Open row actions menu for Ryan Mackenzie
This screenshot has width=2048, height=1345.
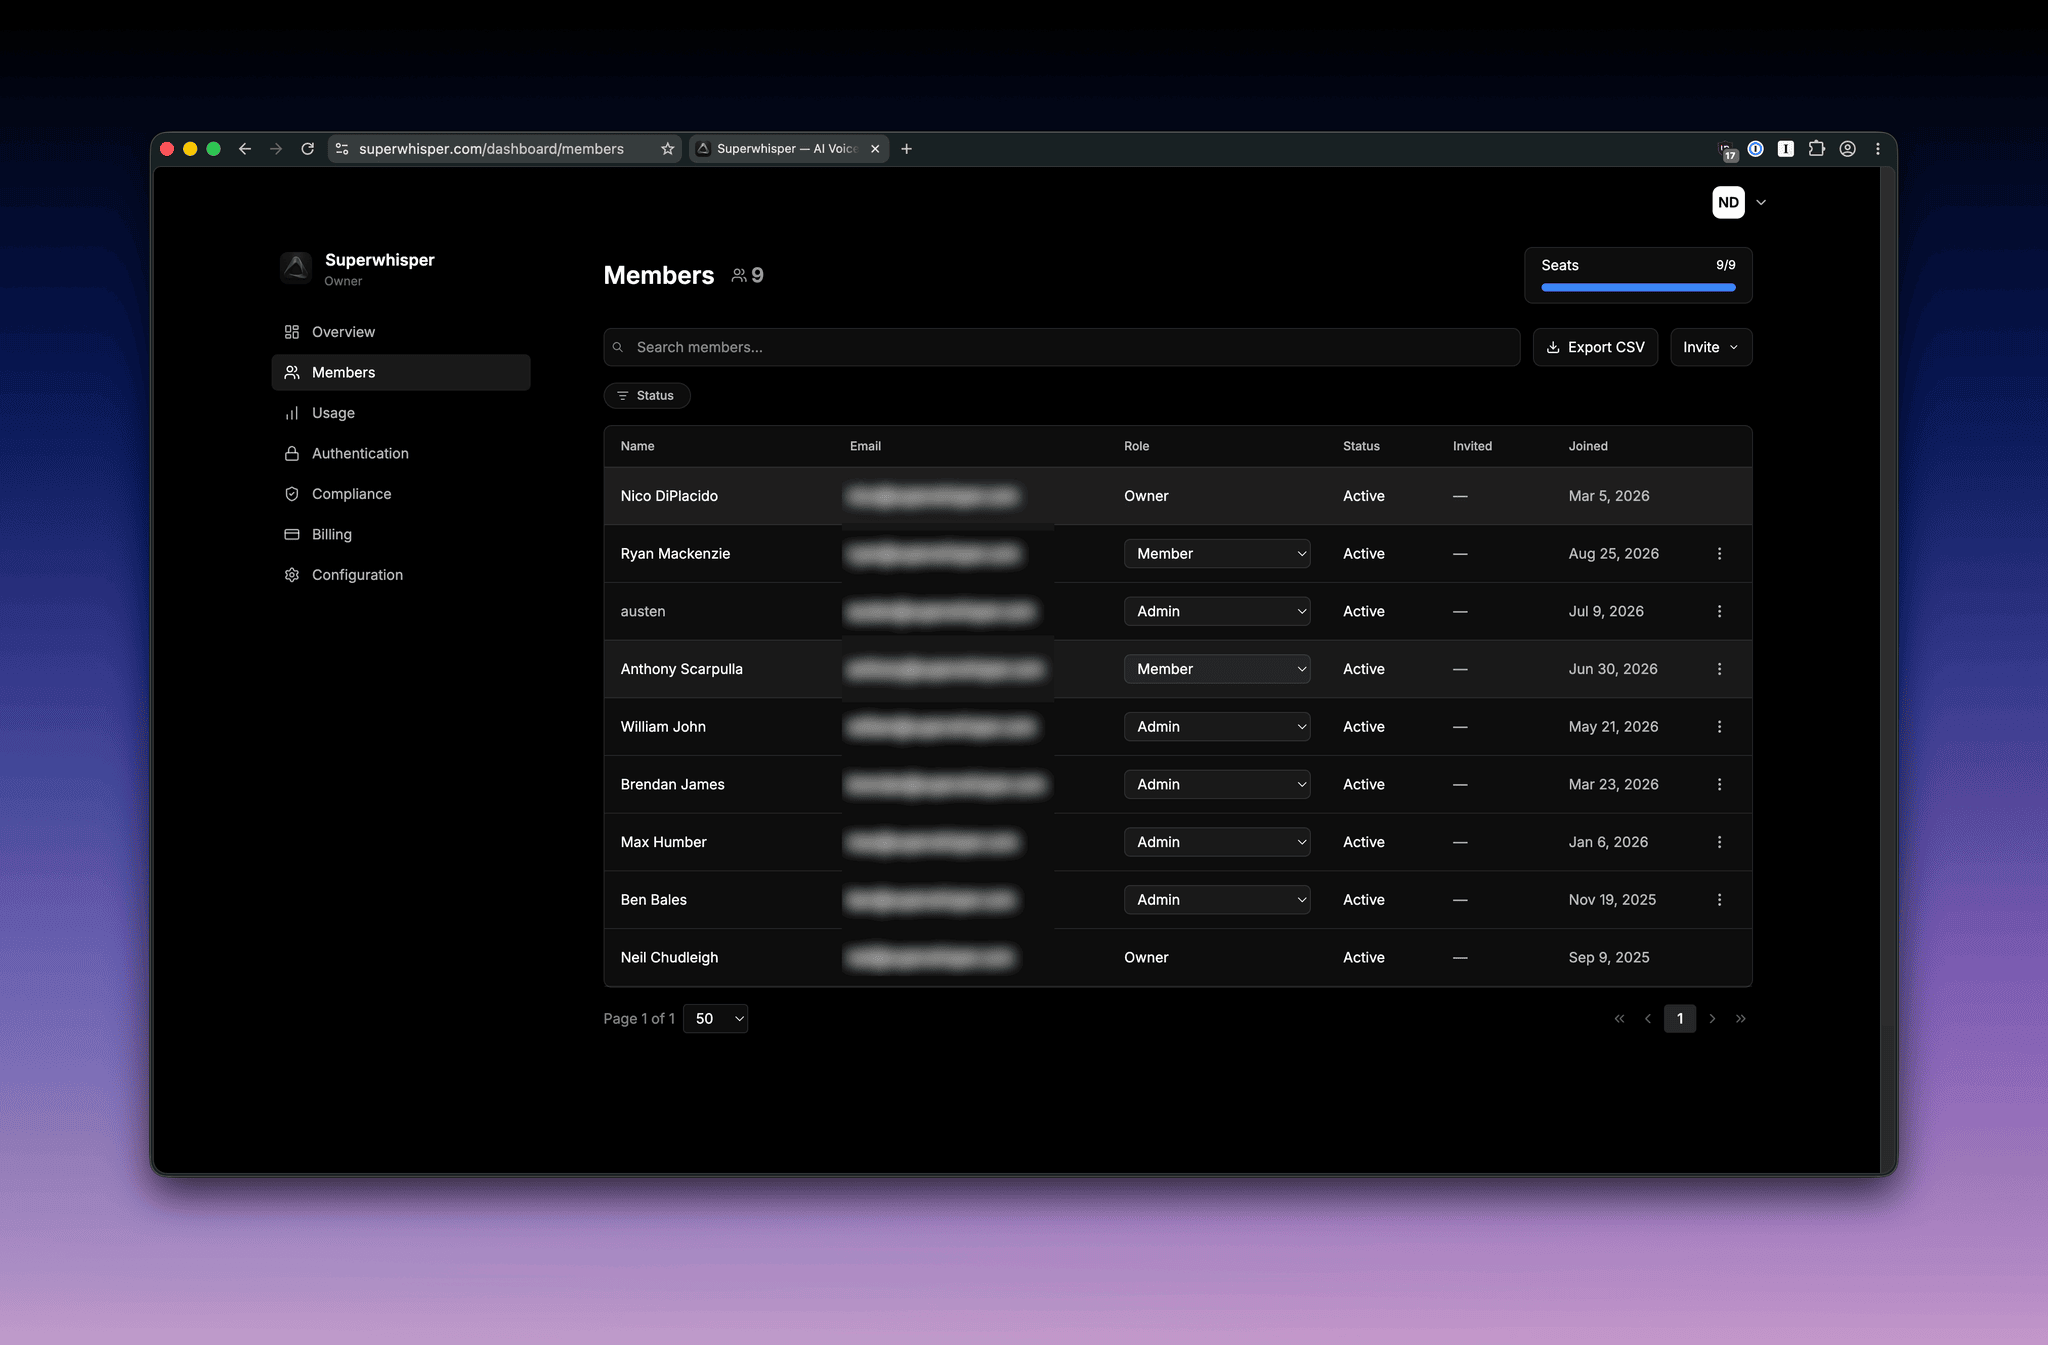point(1719,554)
